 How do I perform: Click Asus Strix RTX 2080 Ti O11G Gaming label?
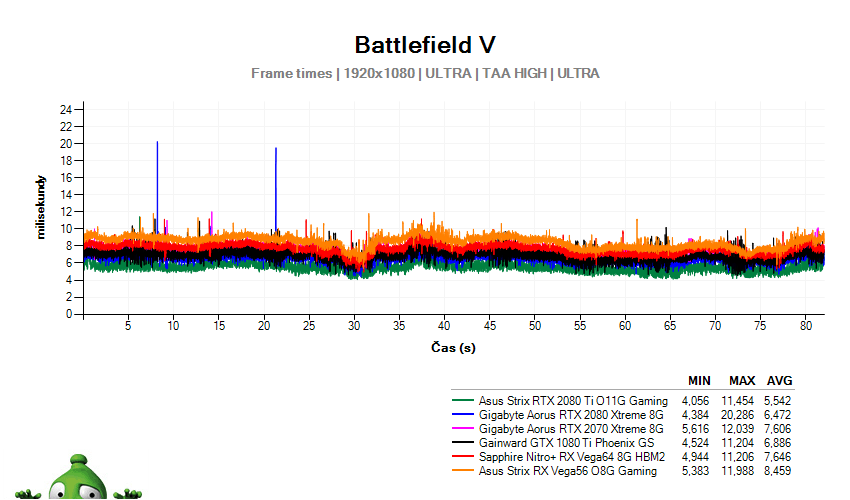click(x=573, y=401)
